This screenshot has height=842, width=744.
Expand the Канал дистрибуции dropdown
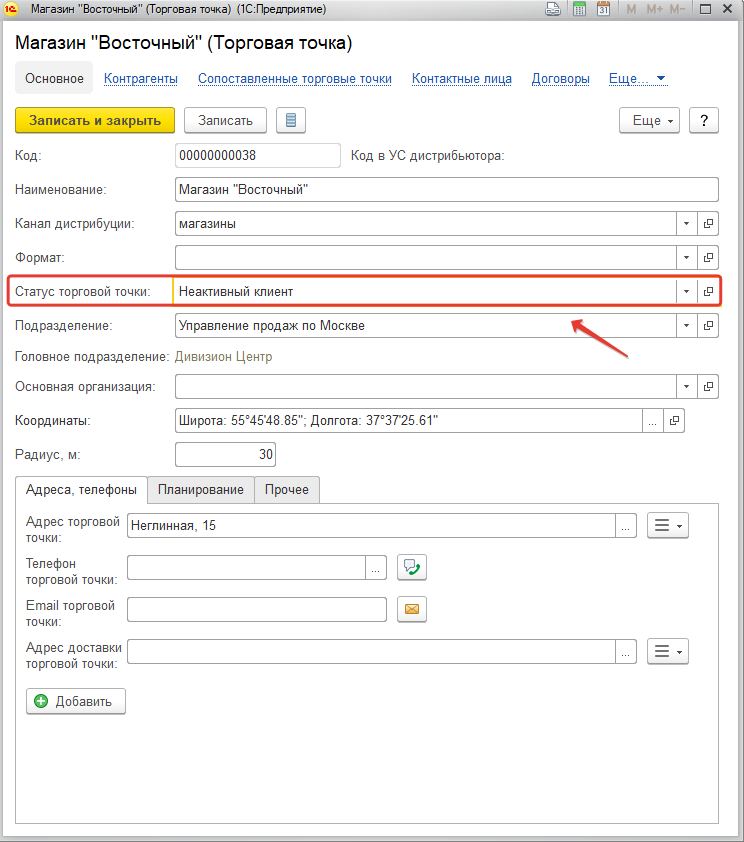[x=687, y=223]
